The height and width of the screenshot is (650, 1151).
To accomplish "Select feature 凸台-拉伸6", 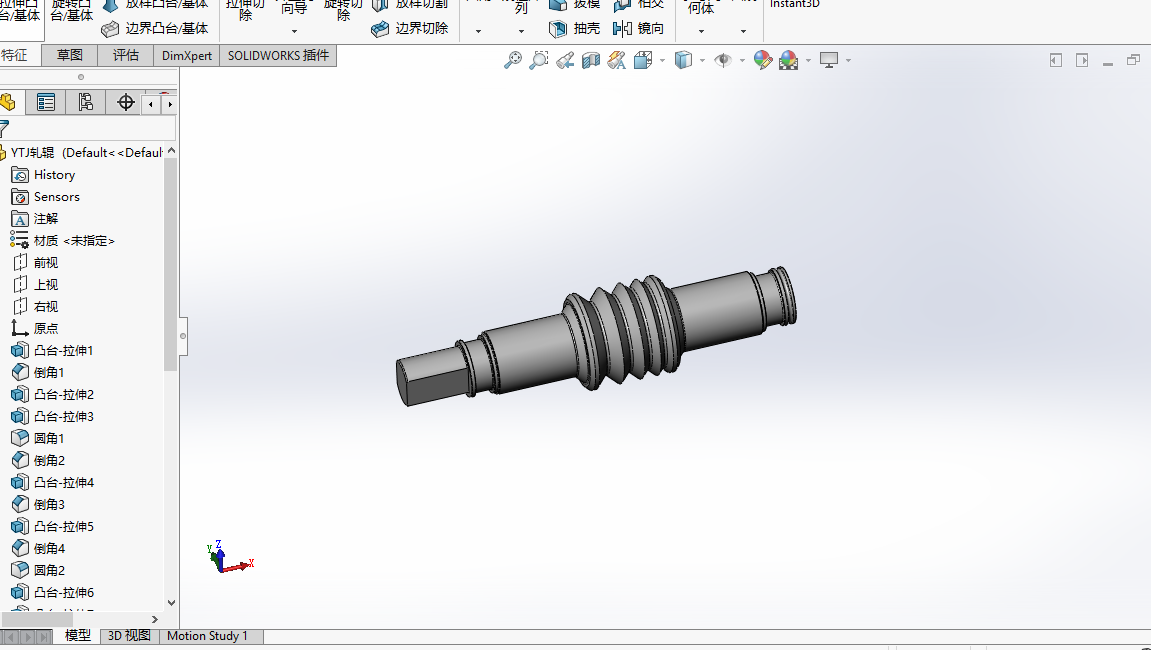I will [x=53, y=593].
